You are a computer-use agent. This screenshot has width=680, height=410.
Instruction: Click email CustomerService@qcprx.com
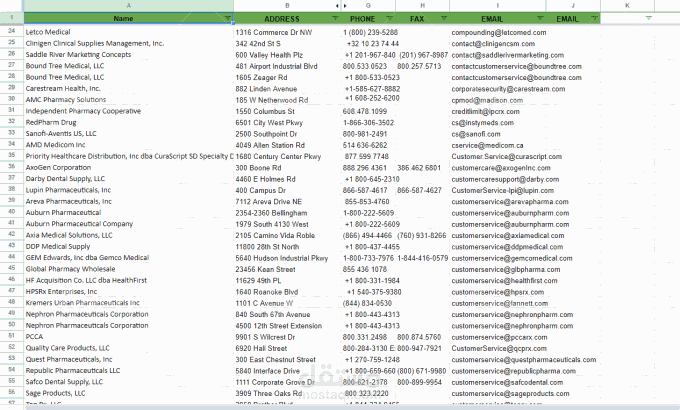[497, 348]
